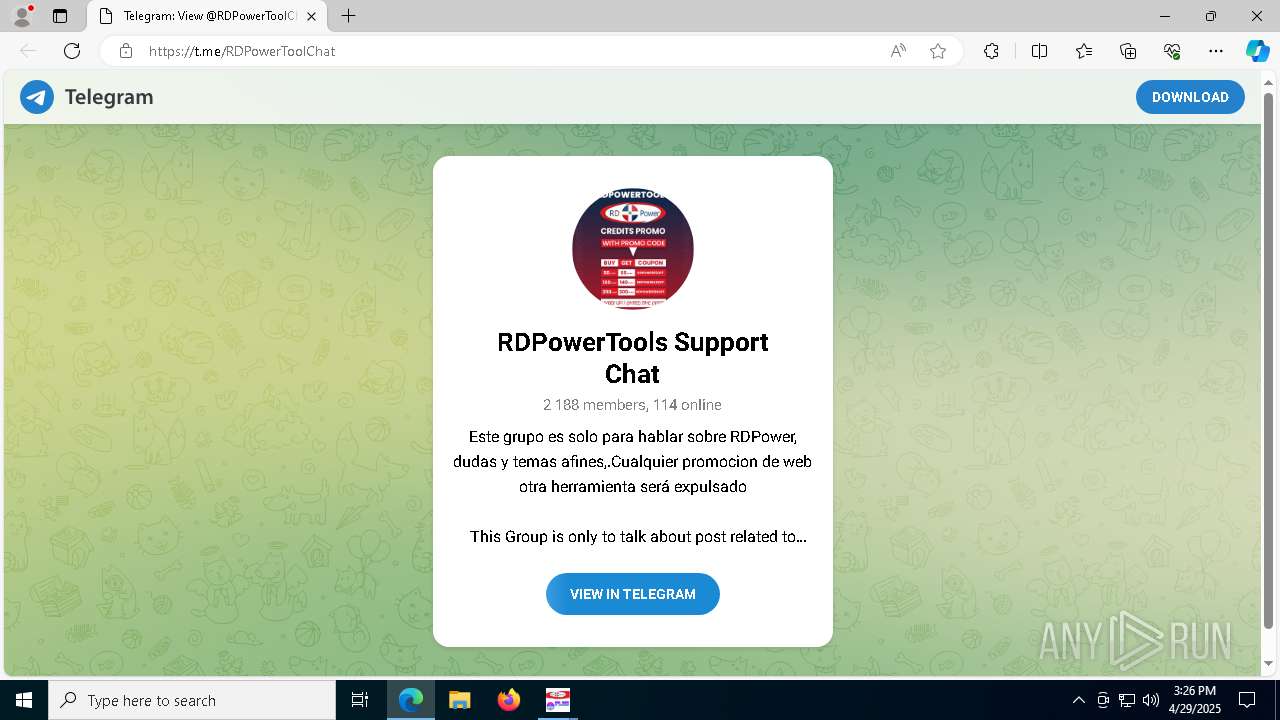View site information lock icon
The width and height of the screenshot is (1280, 720).
point(126,51)
